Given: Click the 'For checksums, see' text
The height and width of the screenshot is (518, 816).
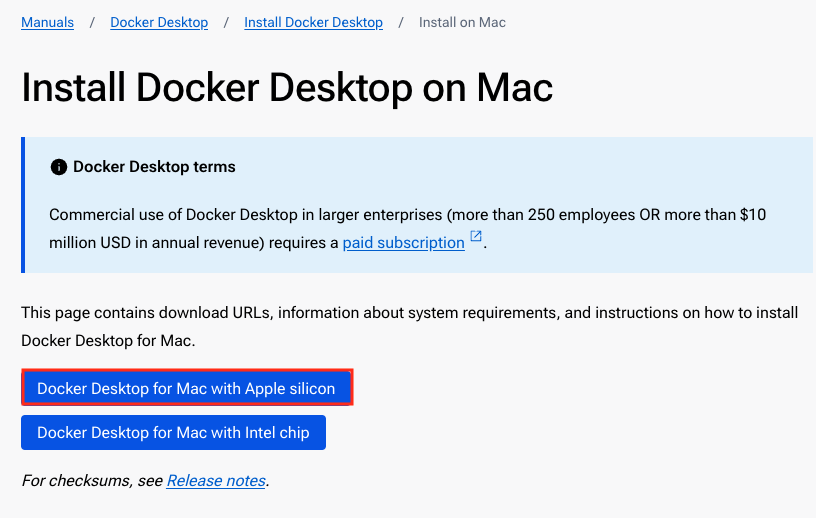Looking at the screenshot, I should tap(92, 481).
